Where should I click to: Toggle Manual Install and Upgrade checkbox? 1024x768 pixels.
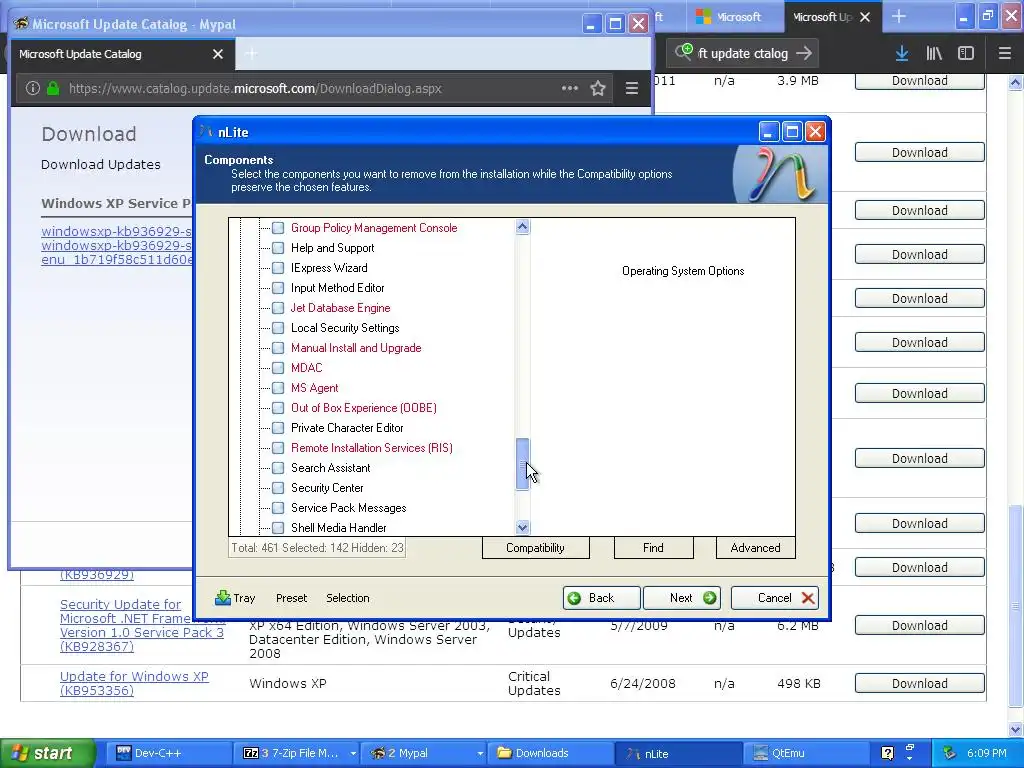tap(278, 348)
